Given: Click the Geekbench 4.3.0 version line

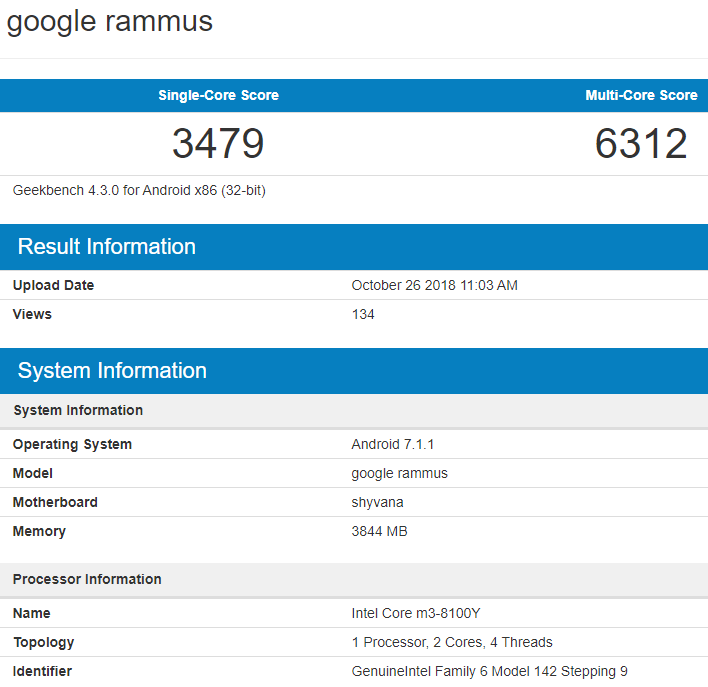Looking at the screenshot, I should pos(139,191).
